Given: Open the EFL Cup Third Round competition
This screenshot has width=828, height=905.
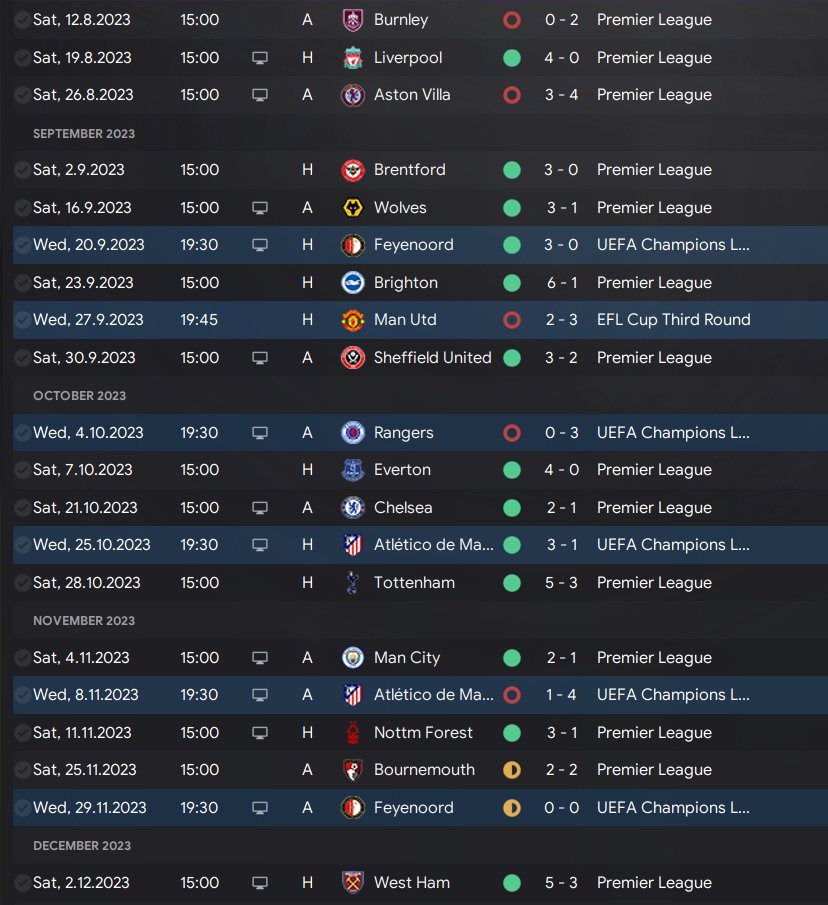Looking at the screenshot, I should (x=673, y=320).
